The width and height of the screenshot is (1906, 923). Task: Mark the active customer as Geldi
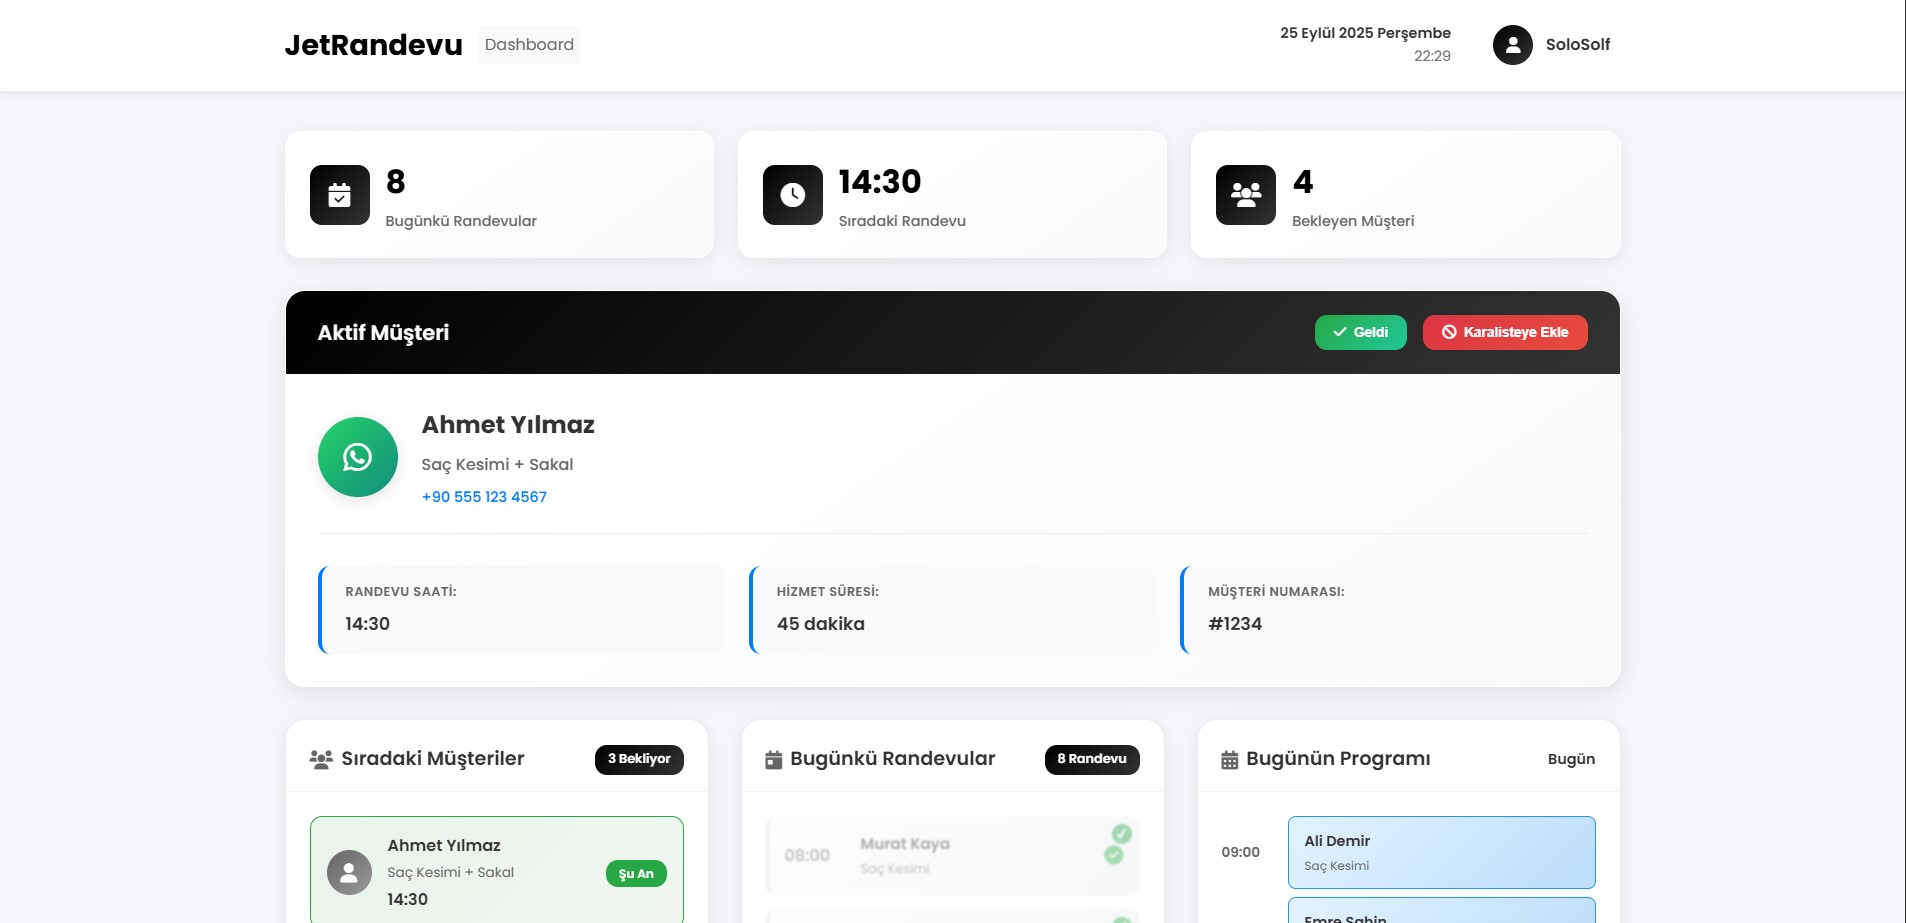click(1360, 333)
